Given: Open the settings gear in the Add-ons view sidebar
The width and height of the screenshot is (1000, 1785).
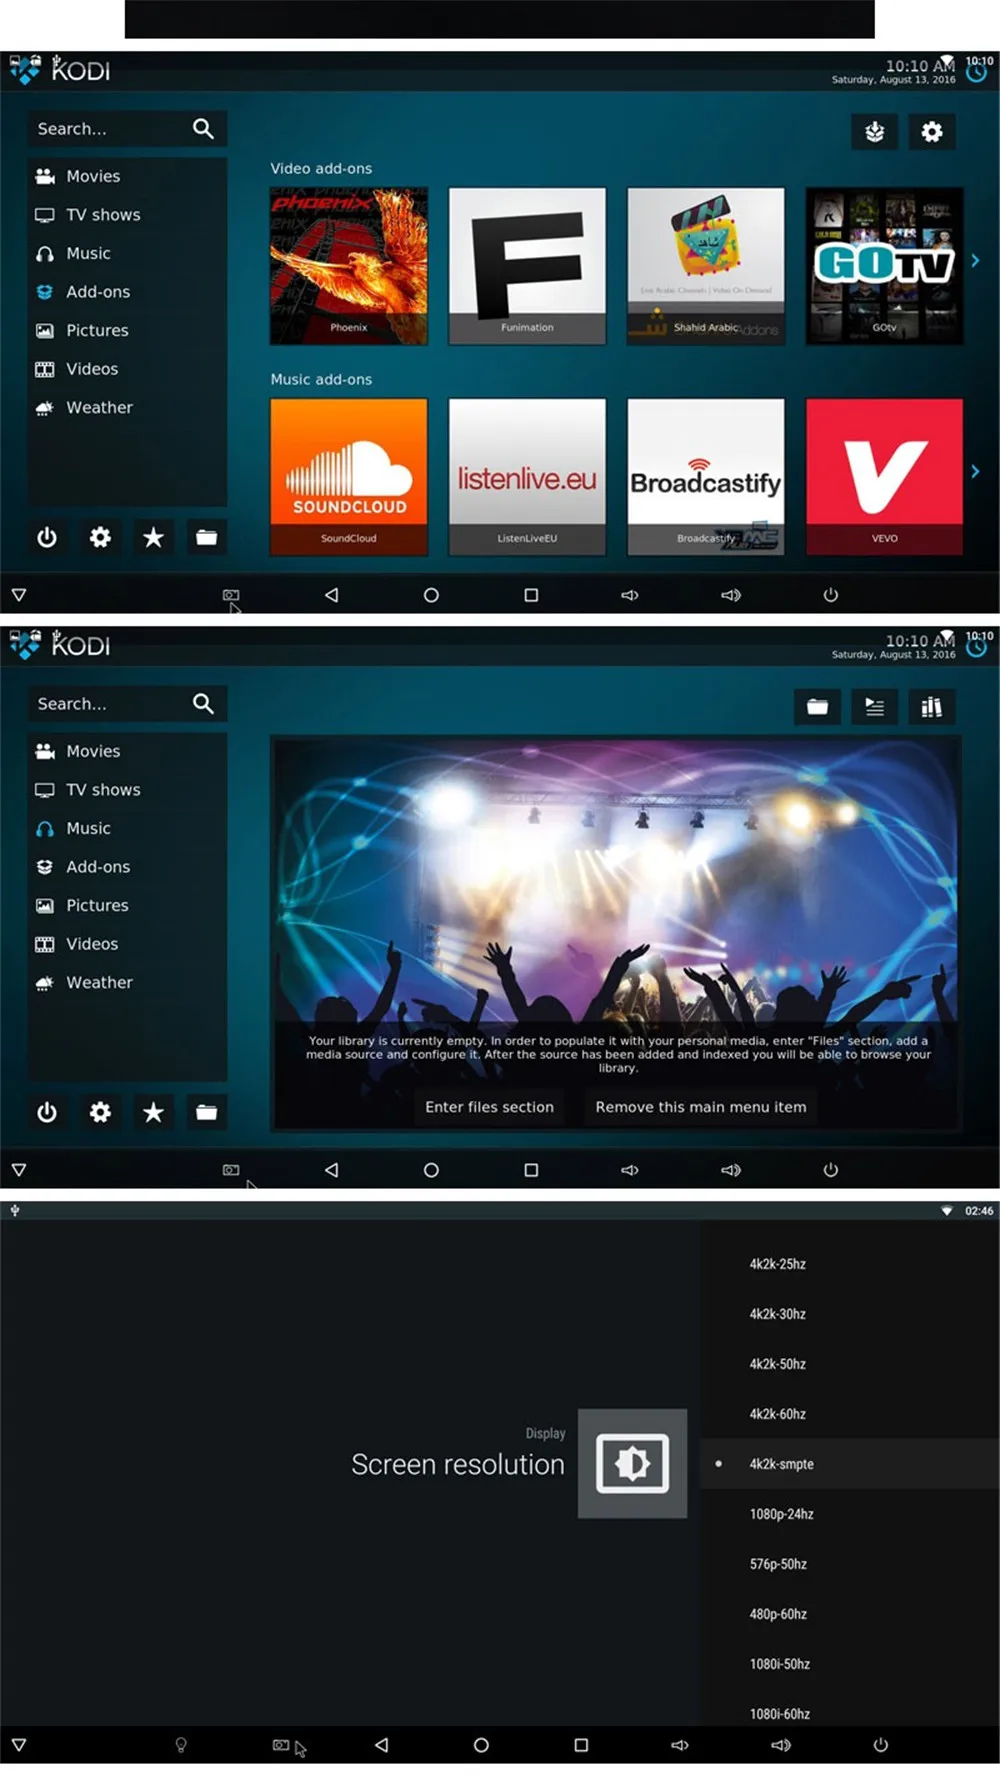Looking at the screenshot, I should point(100,538).
